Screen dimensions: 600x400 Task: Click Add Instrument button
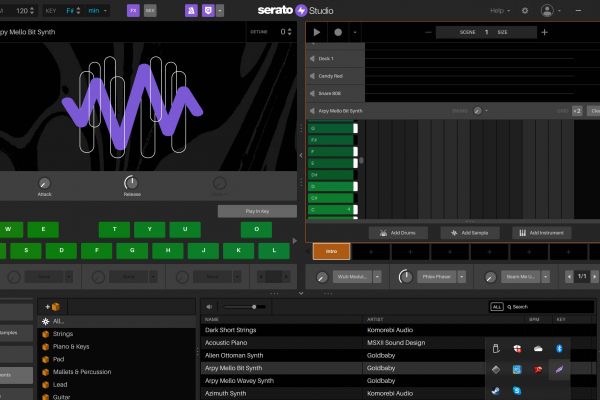(x=542, y=233)
